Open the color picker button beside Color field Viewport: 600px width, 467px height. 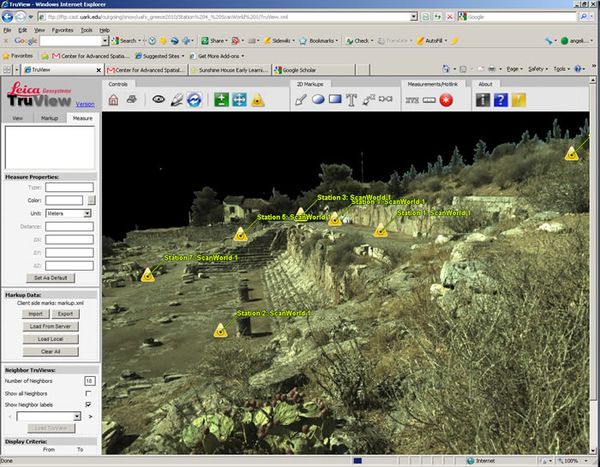[92, 200]
